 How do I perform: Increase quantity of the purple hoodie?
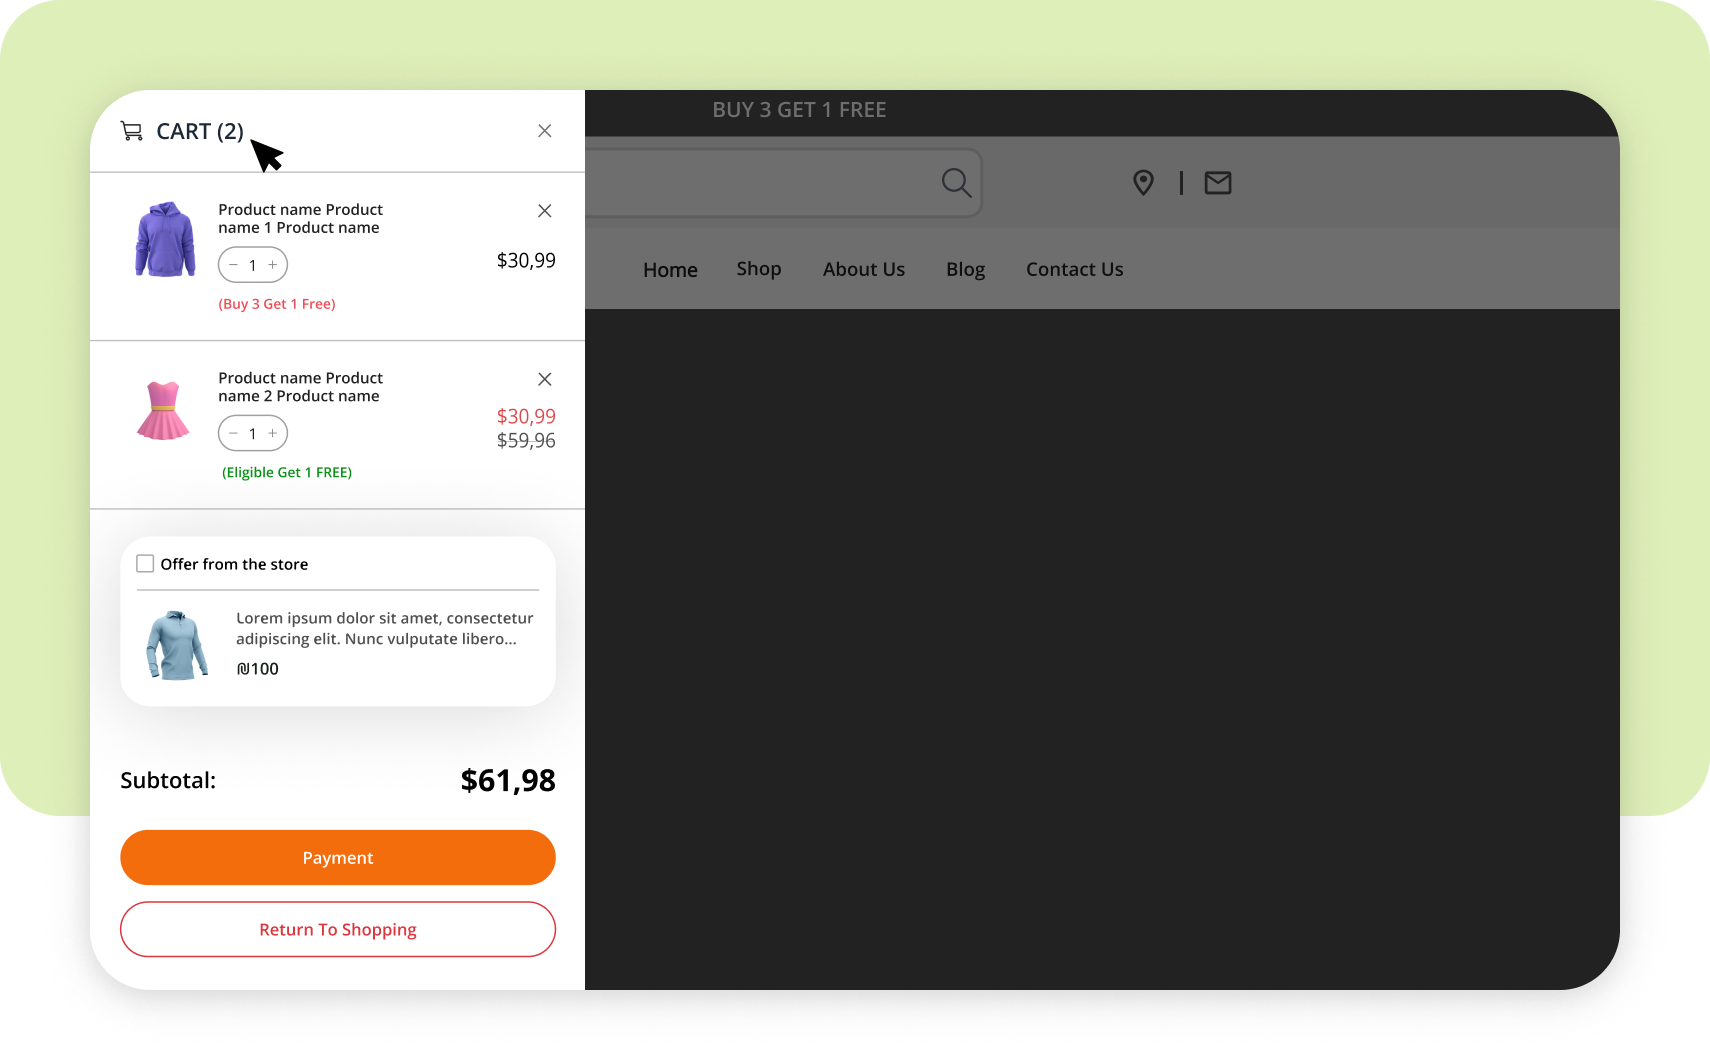coord(272,265)
